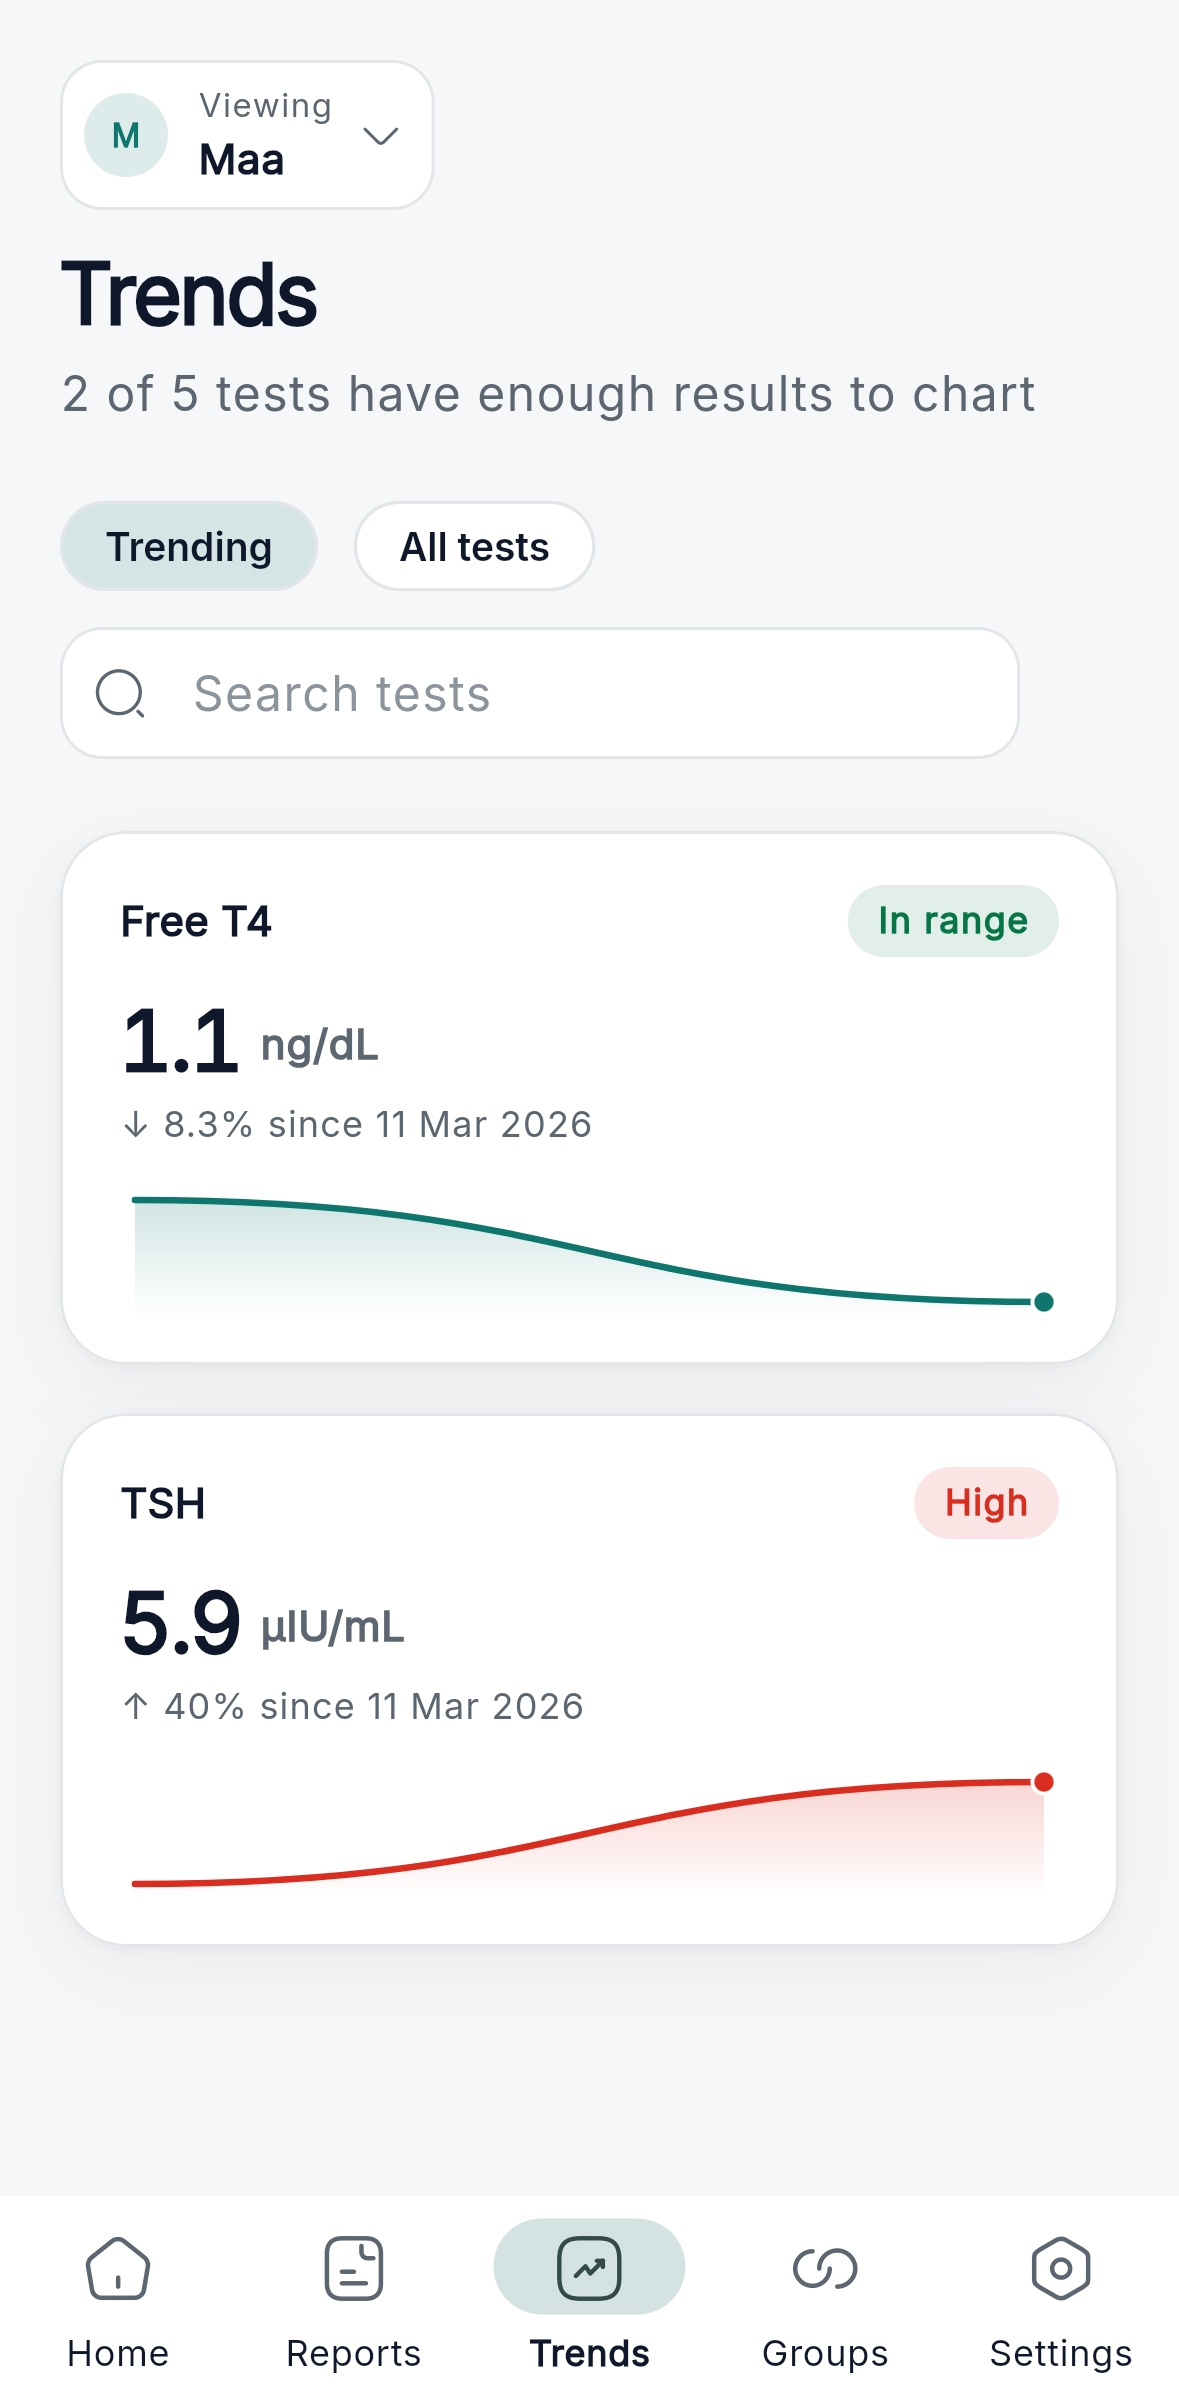Click the Groups label in bottom navigation
The height and width of the screenshot is (2400, 1179).
[825, 2354]
